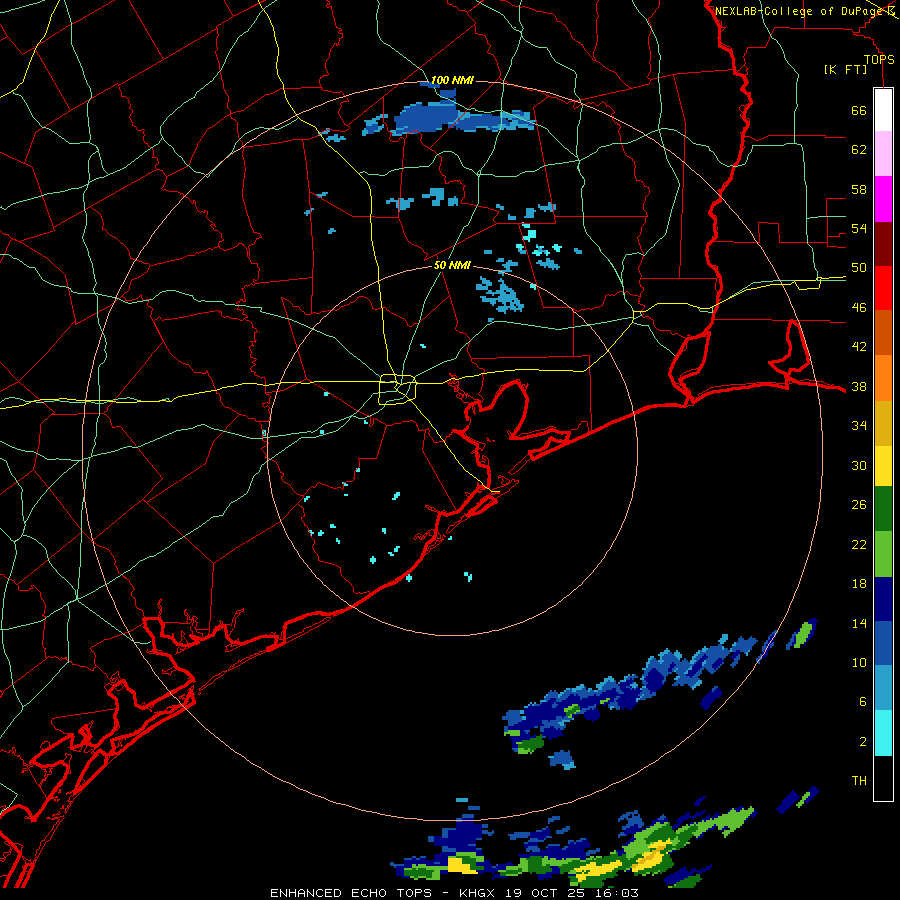Click the 100 NMI range ring label
Image resolution: width=900 pixels, height=900 pixels.
coord(452,80)
